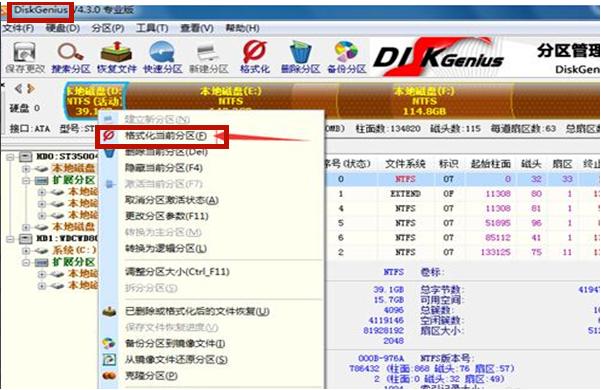This screenshot has height=390, width=601.
Task: Select 取消分区激活状态(A) menu entry
Action: point(172,200)
